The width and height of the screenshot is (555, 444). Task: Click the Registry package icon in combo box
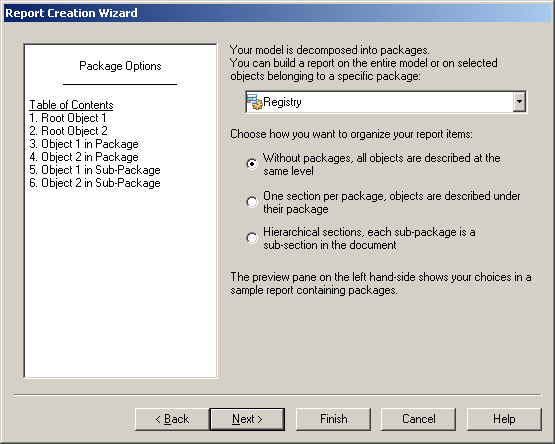[254, 102]
